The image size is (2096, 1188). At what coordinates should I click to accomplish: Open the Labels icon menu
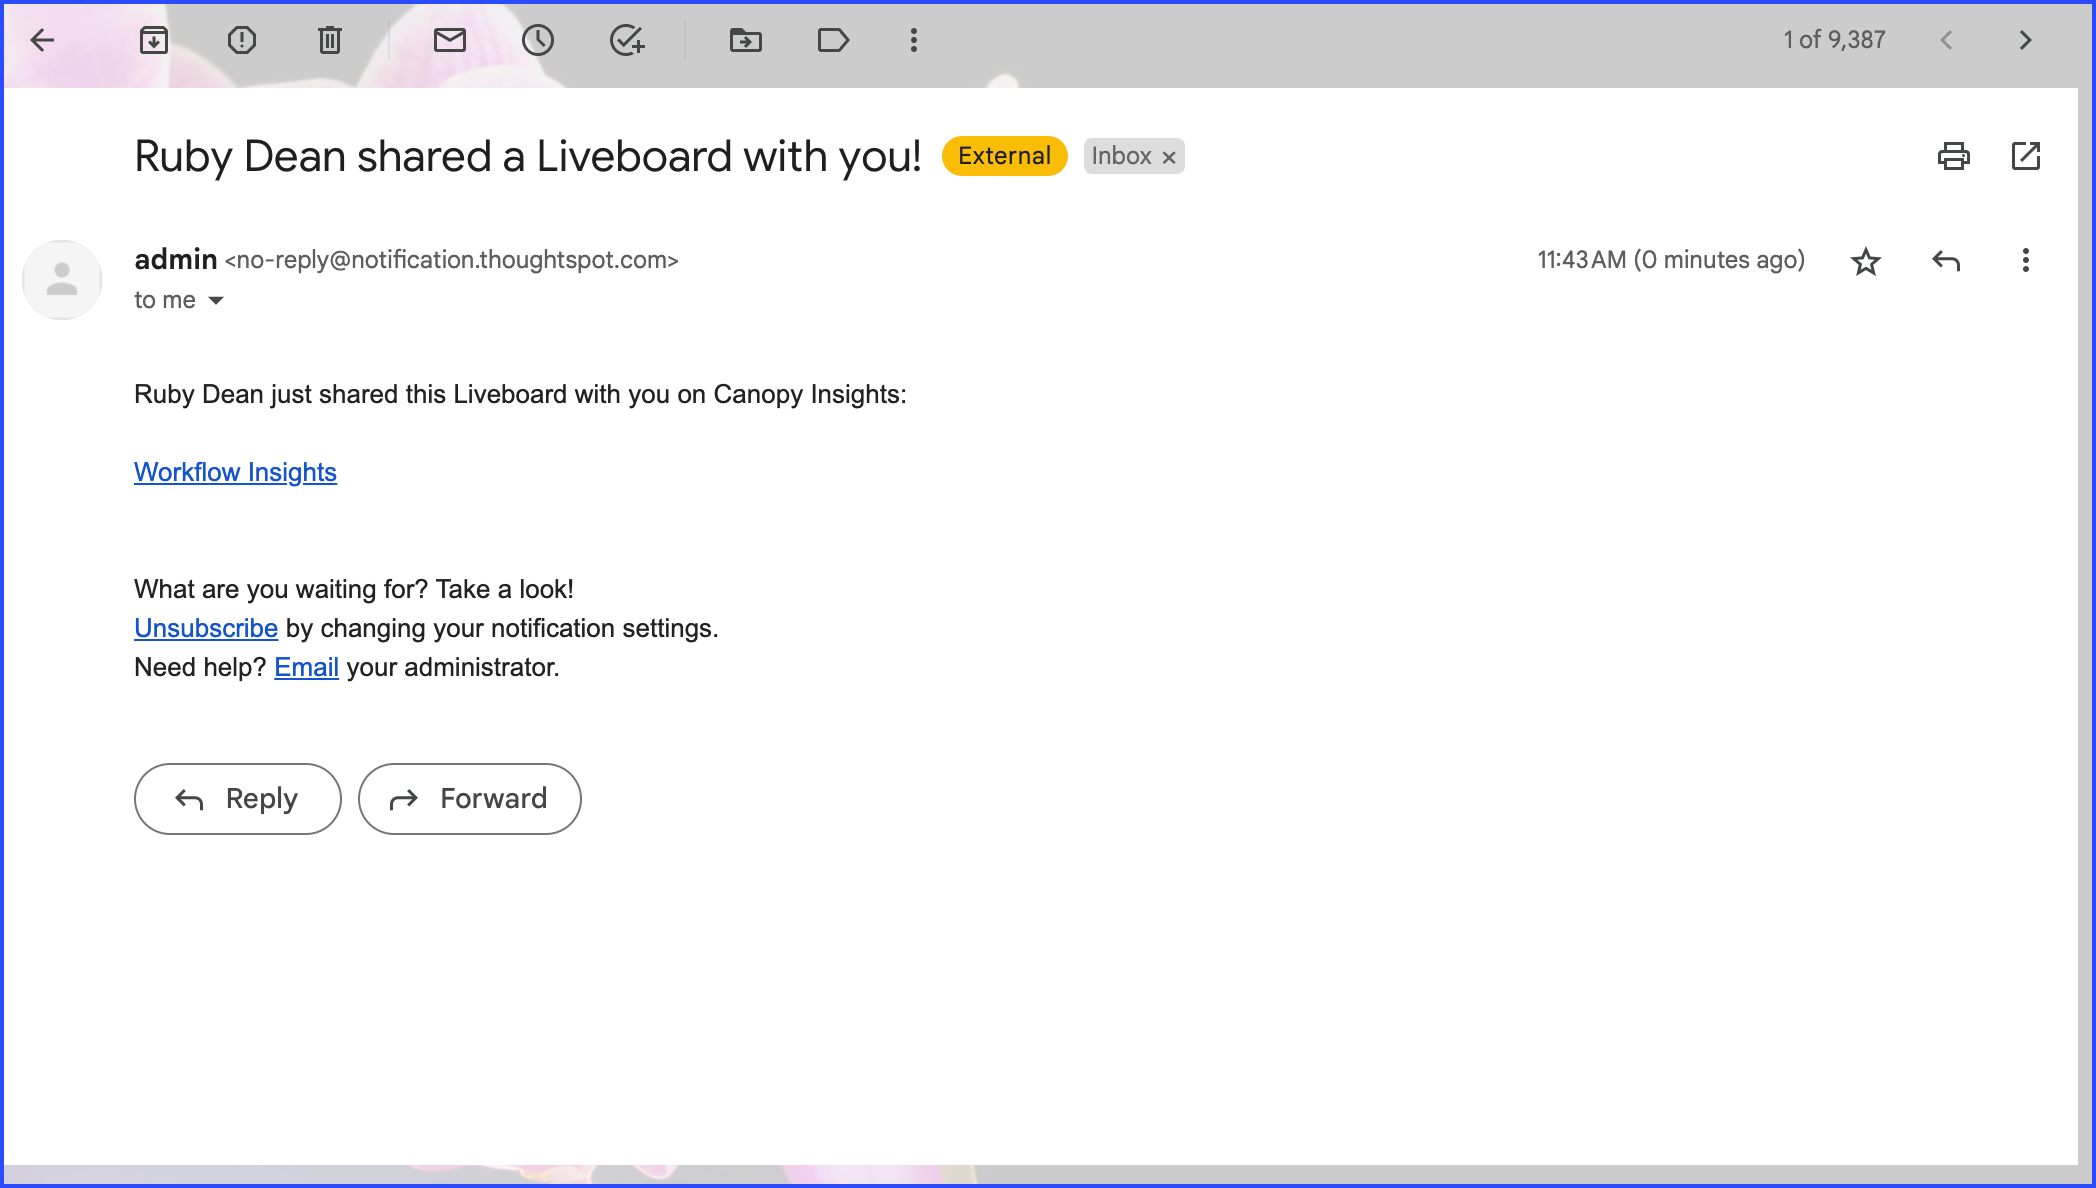(833, 40)
